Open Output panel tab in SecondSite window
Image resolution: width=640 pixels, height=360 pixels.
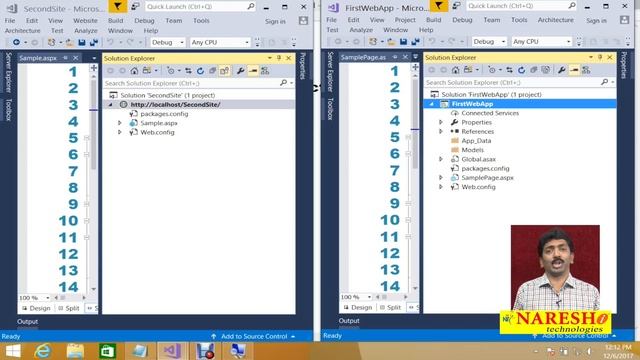click(x=27, y=322)
